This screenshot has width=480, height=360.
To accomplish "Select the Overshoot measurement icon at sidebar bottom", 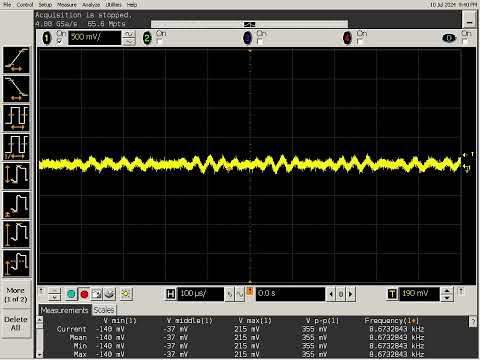I will coord(16,263).
